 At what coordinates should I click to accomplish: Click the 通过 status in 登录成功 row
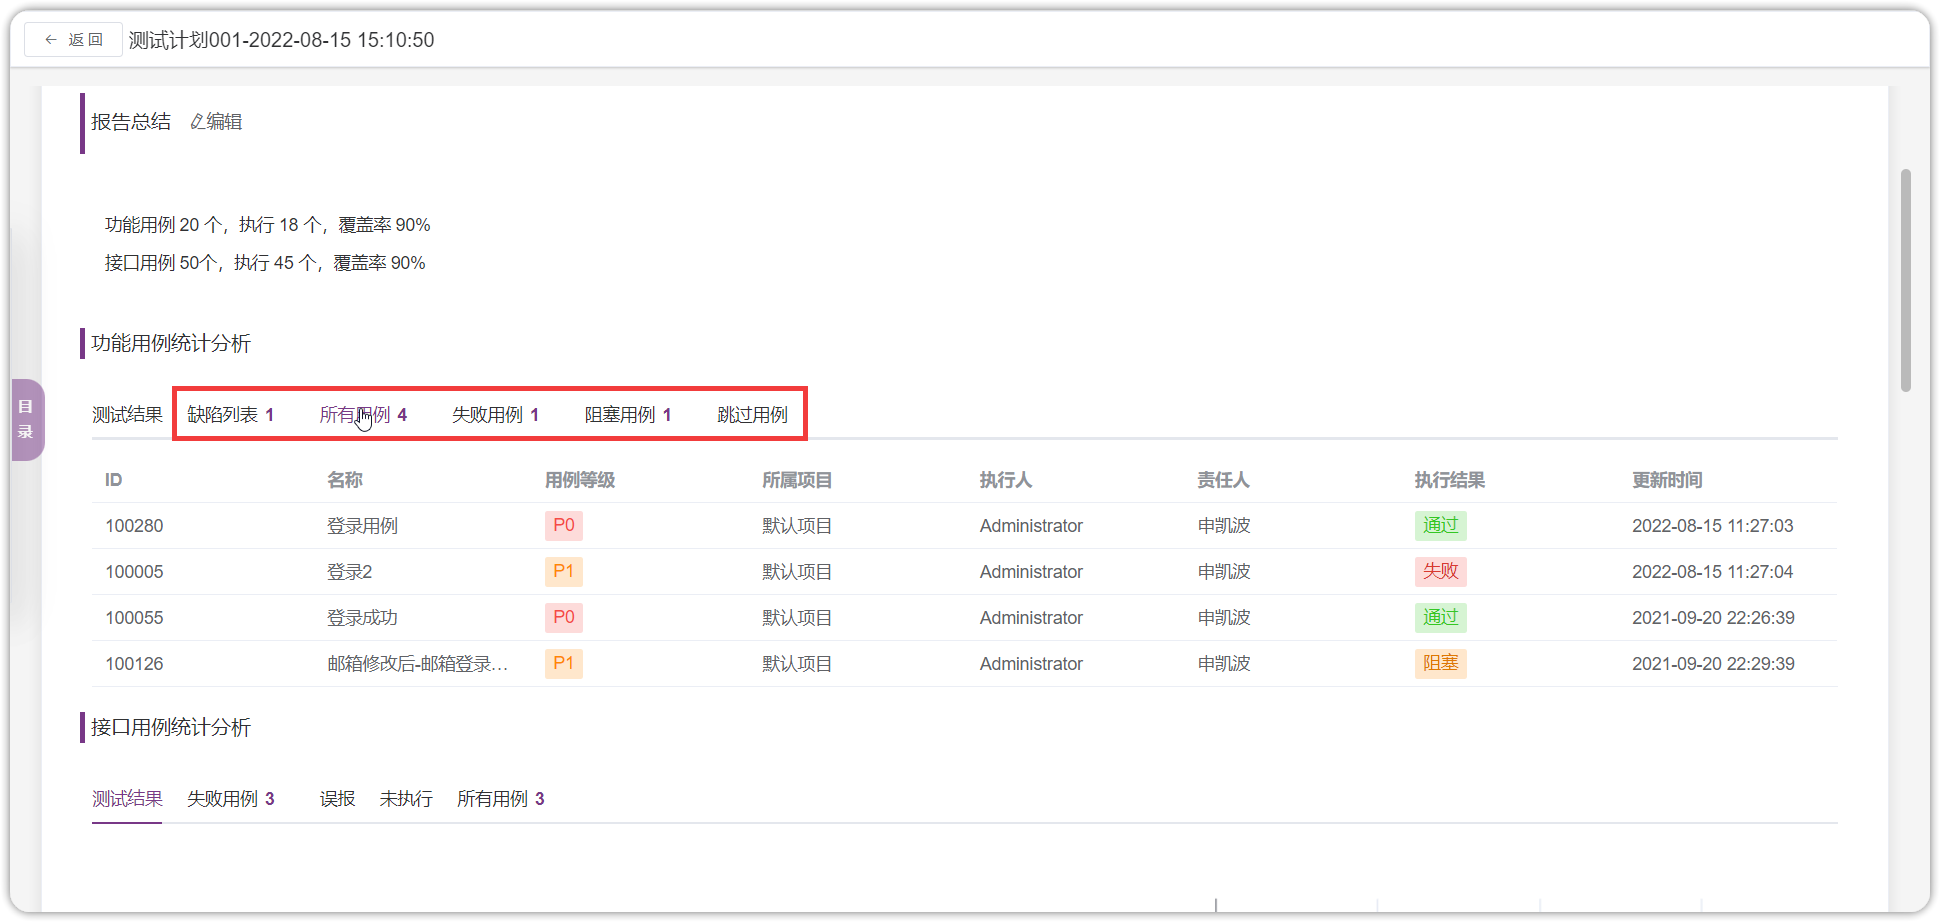[x=1441, y=618]
